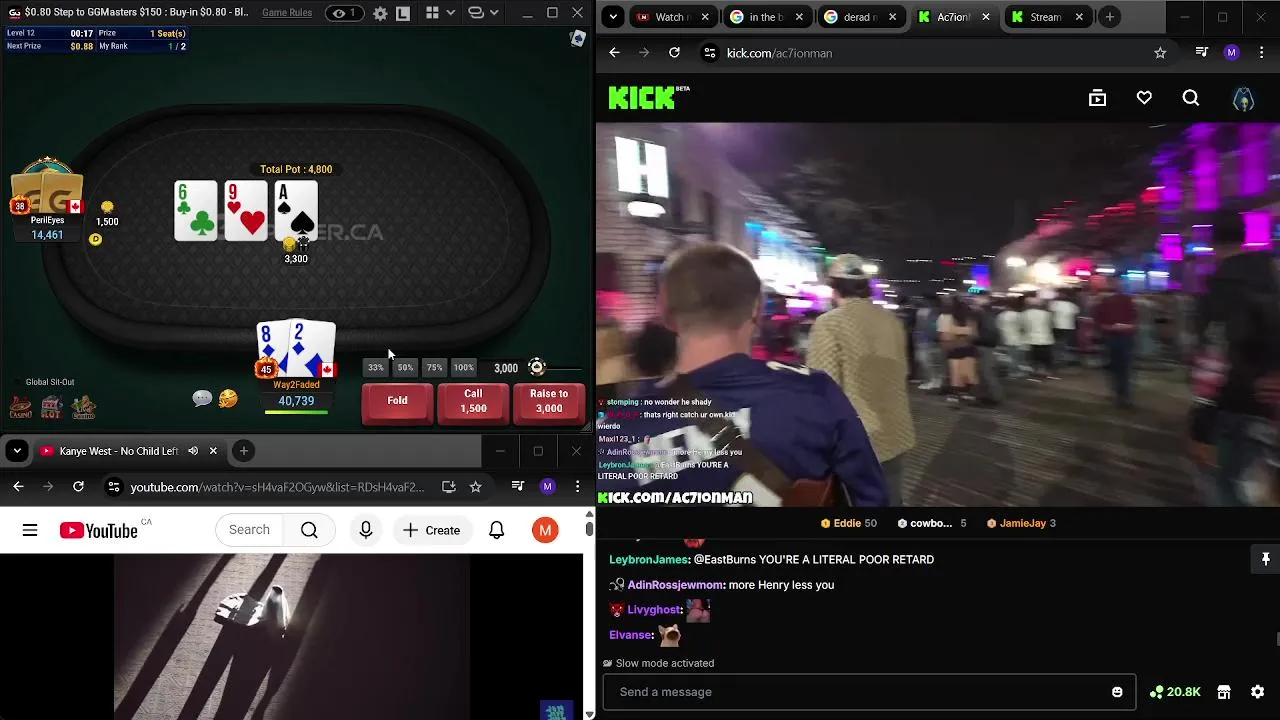Click AdinRossjewmom username in chat
1280x720 pixels.
point(675,585)
